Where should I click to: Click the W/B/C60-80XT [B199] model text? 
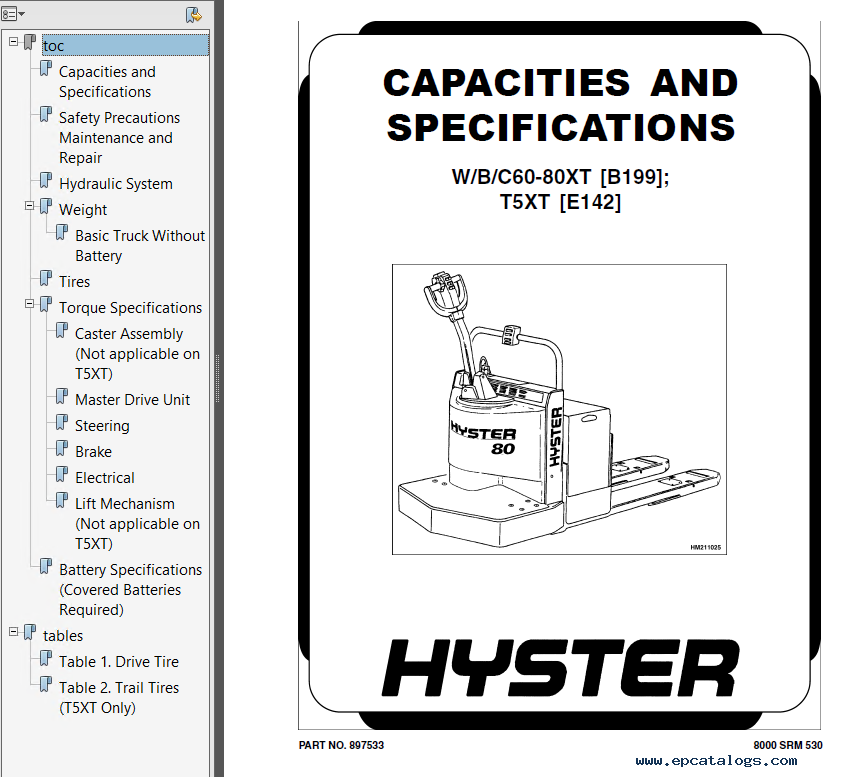tap(560, 177)
